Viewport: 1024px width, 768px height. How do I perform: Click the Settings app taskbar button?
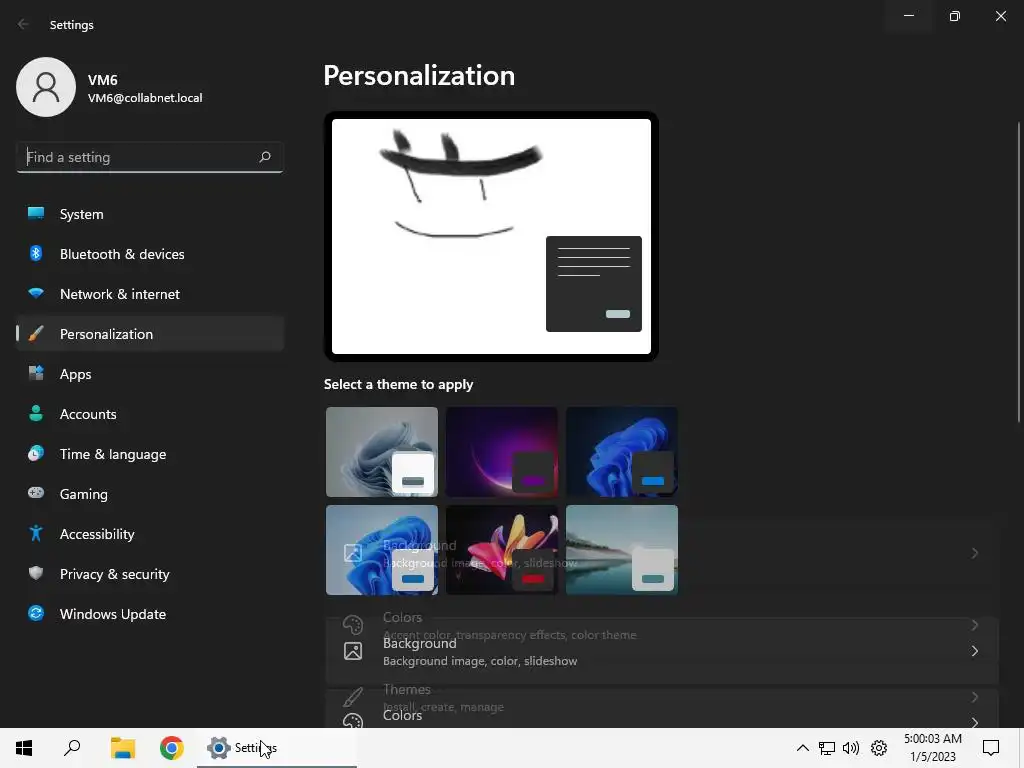click(x=277, y=748)
